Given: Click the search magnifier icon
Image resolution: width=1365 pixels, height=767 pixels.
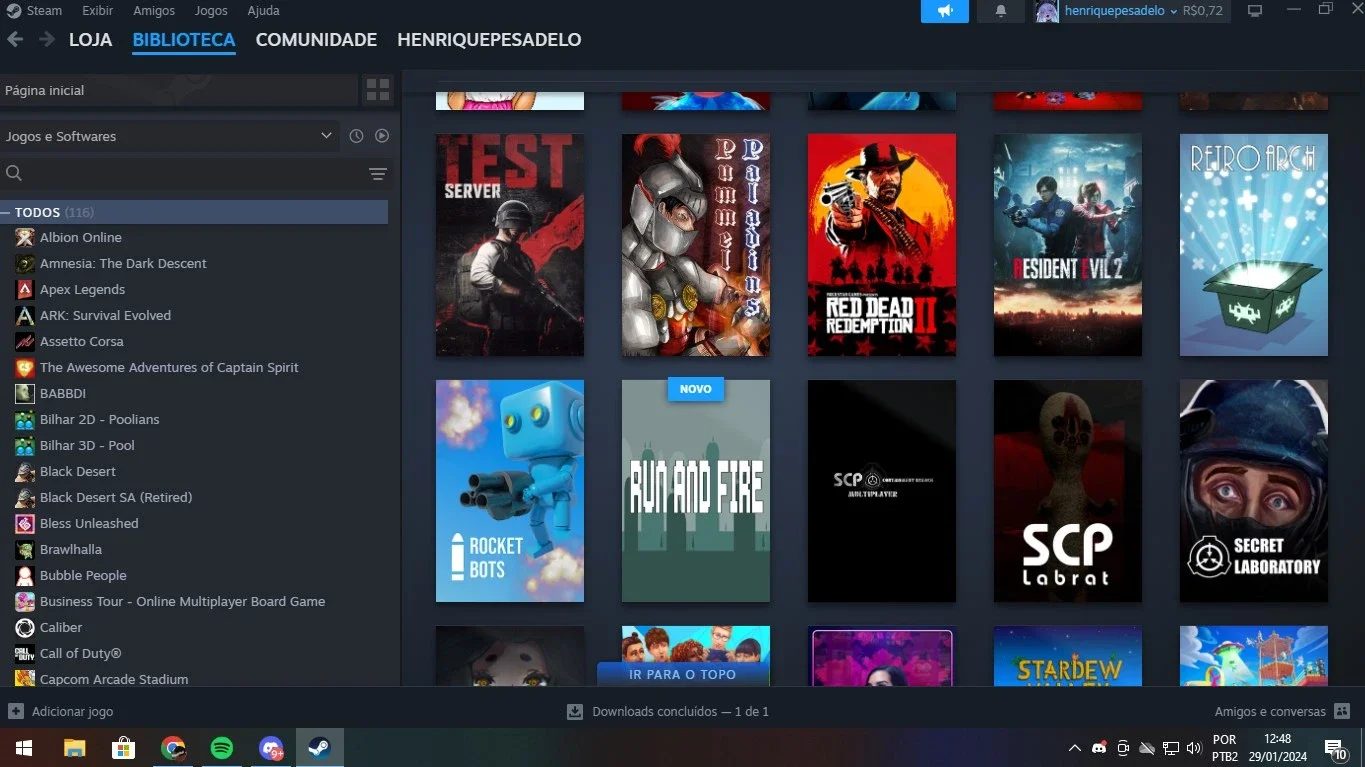Looking at the screenshot, I should (14, 173).
